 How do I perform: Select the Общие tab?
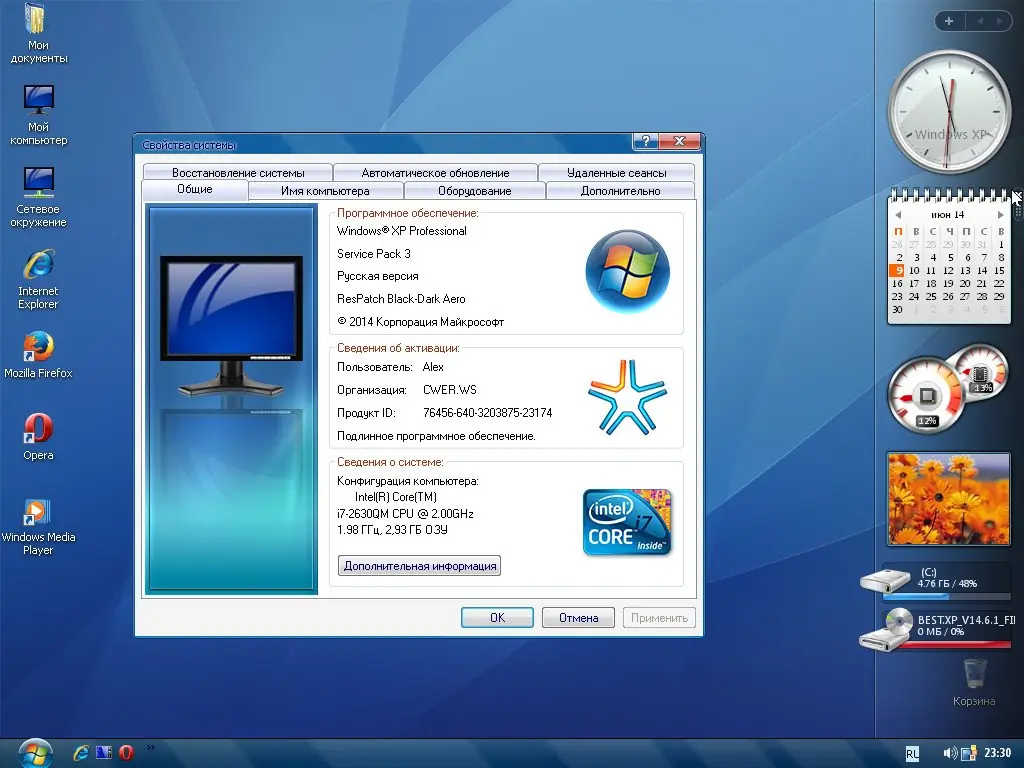coord(195,189)
